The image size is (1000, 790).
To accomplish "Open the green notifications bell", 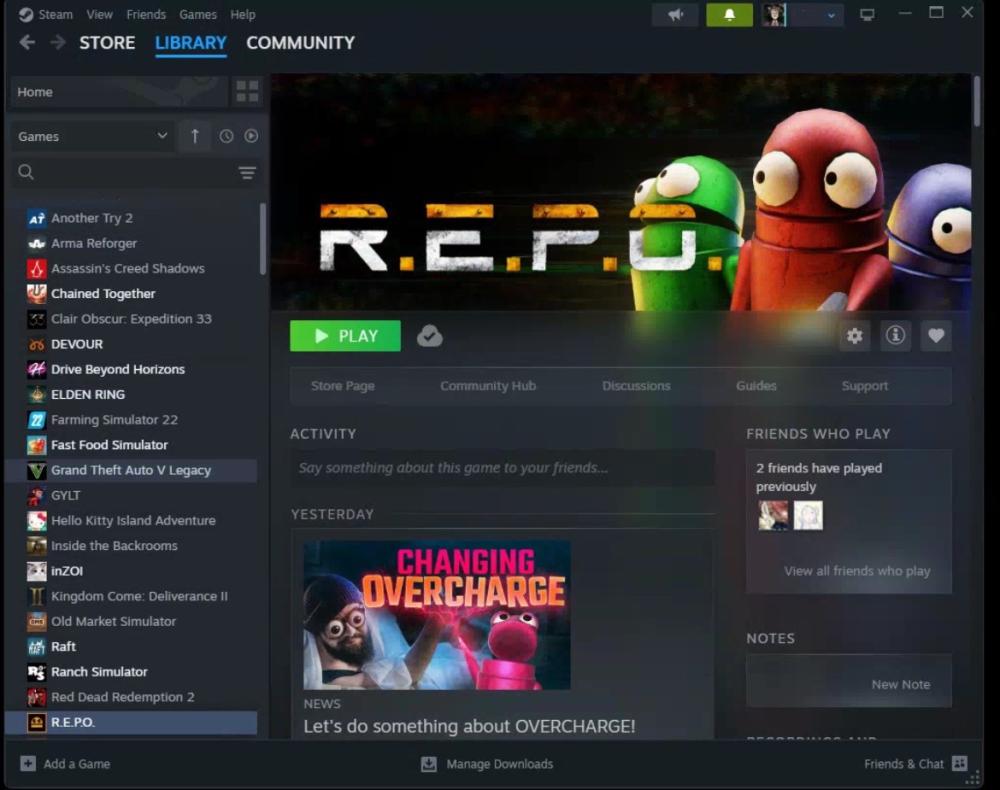I will point(730,15).
